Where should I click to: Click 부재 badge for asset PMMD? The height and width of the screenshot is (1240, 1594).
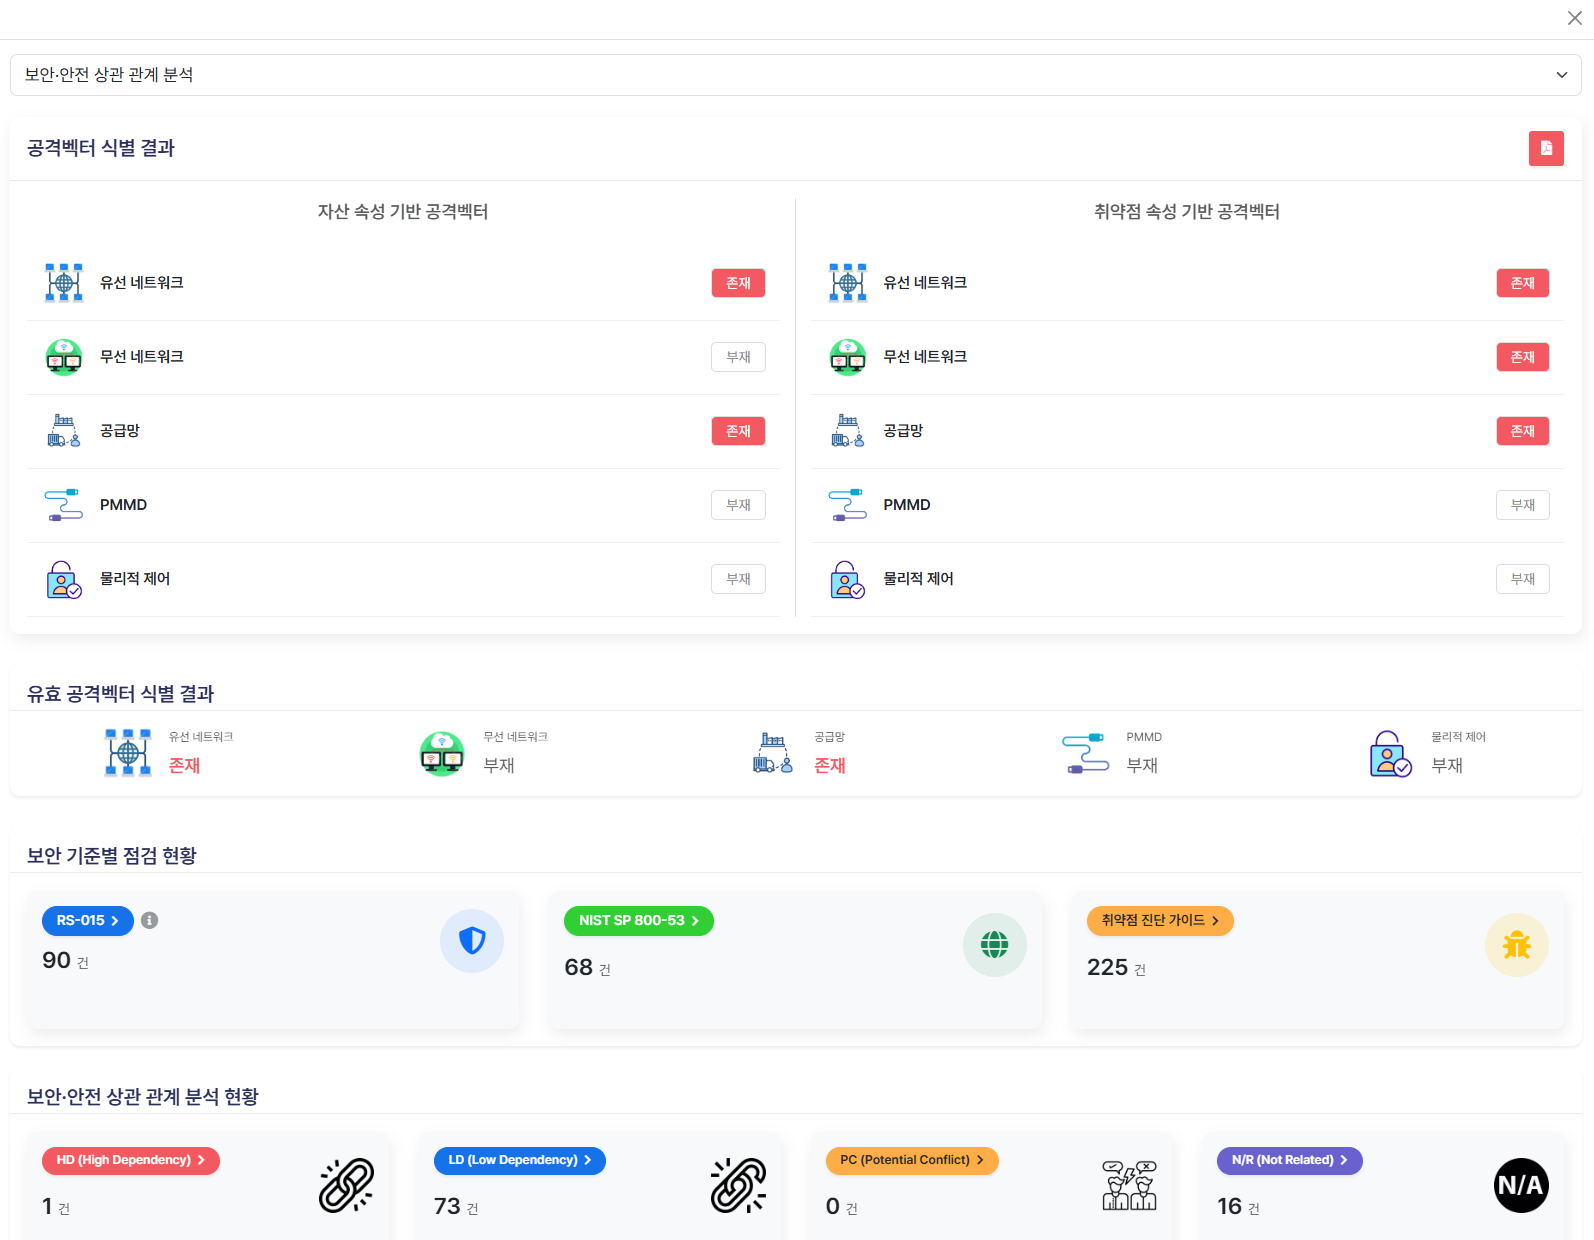739,505
